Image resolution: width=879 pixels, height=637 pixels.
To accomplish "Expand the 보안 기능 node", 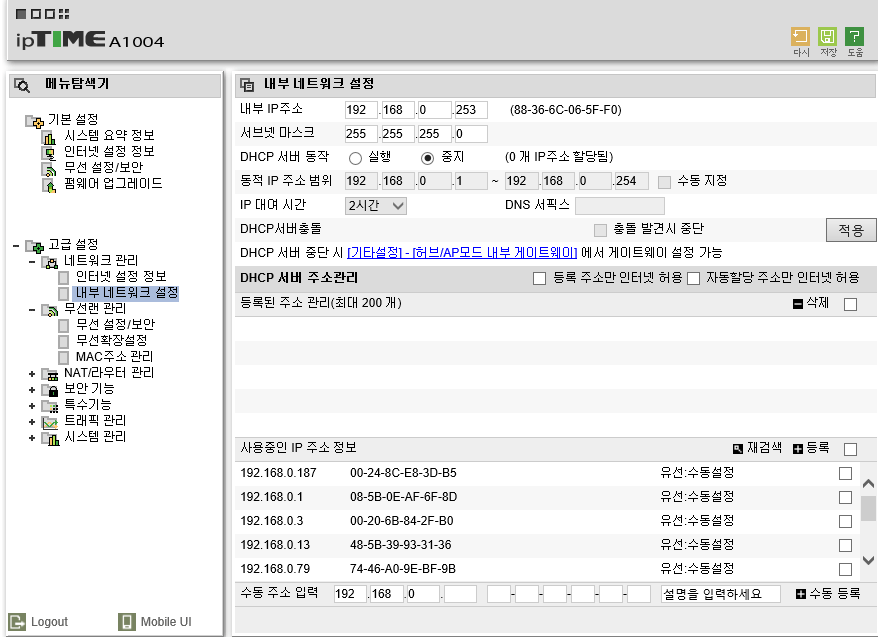I will [32, 390].
